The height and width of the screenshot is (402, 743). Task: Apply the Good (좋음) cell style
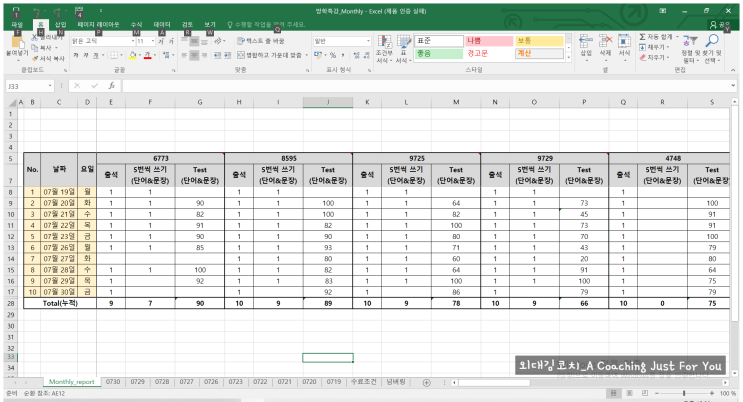click(x=439, y=54)
